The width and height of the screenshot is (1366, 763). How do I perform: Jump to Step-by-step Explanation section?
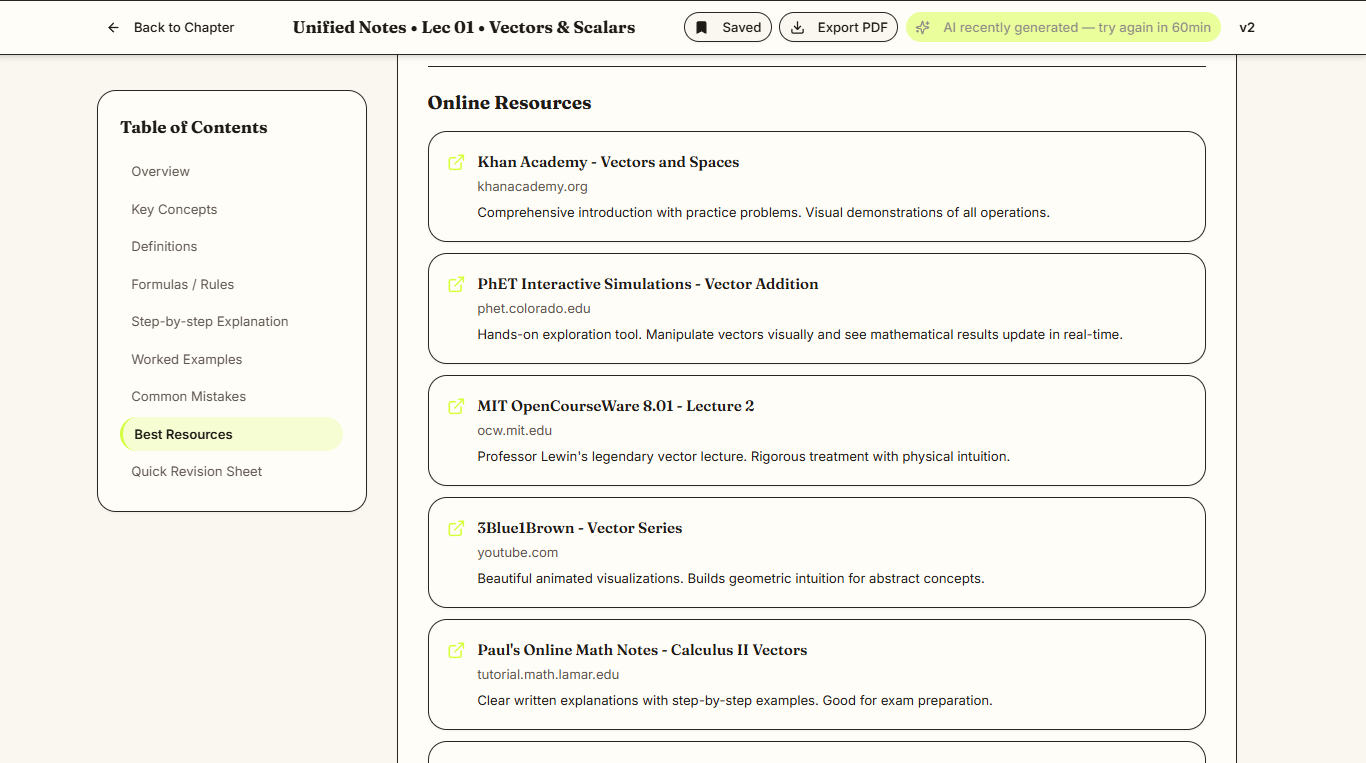coord(231,322)
